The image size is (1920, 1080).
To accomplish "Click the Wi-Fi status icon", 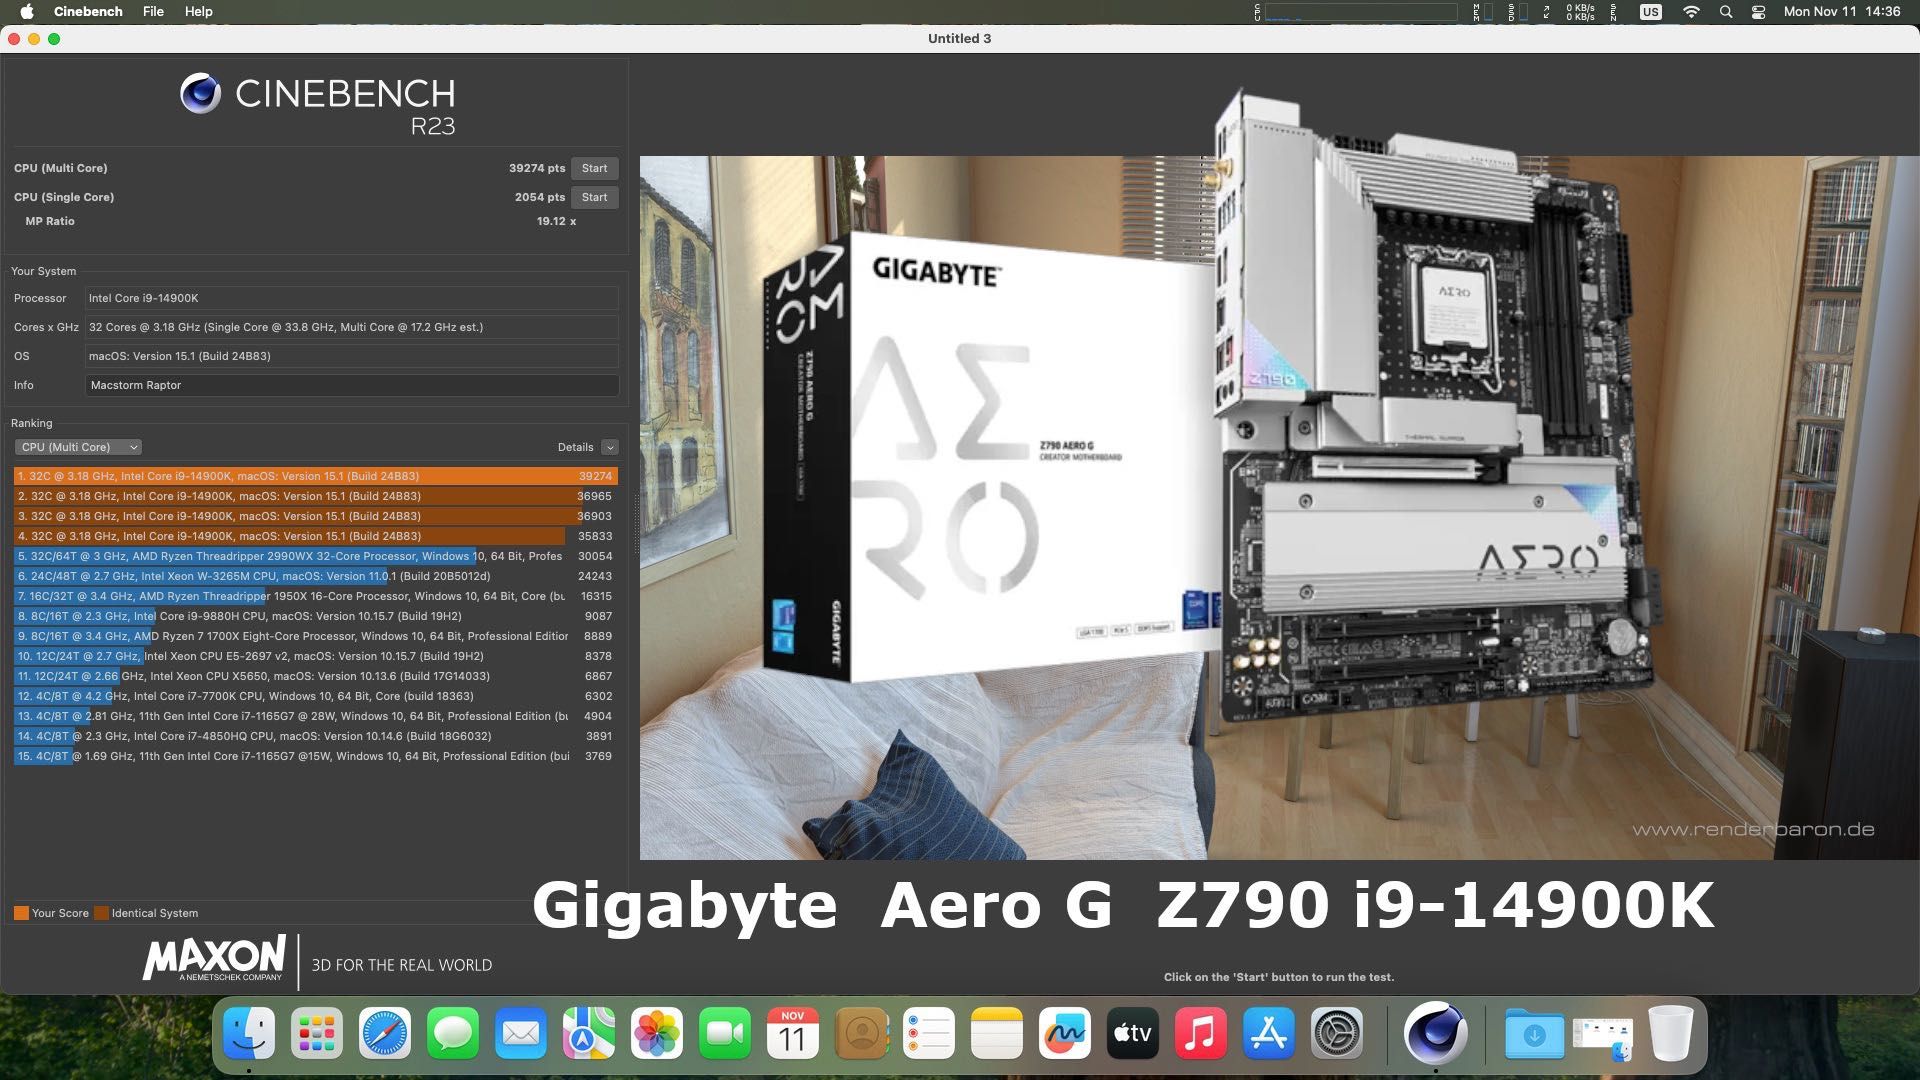I will [x=1691, y=12].
